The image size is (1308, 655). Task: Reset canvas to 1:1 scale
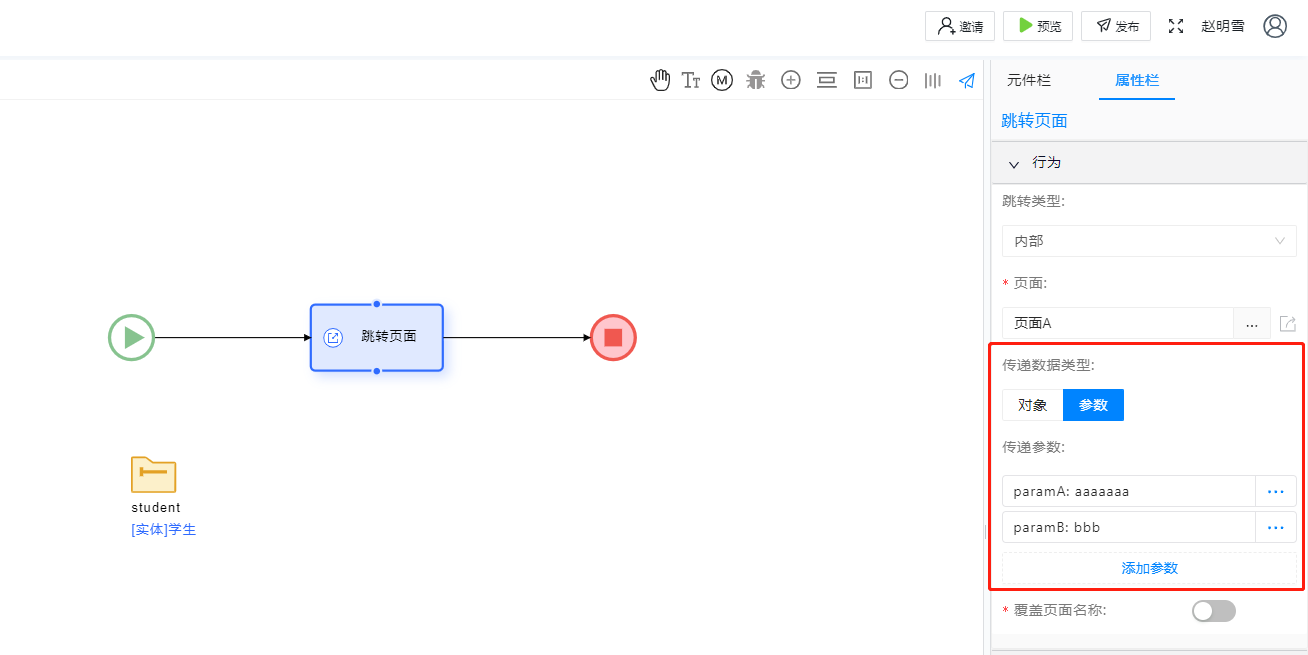[x=862, y=81]
